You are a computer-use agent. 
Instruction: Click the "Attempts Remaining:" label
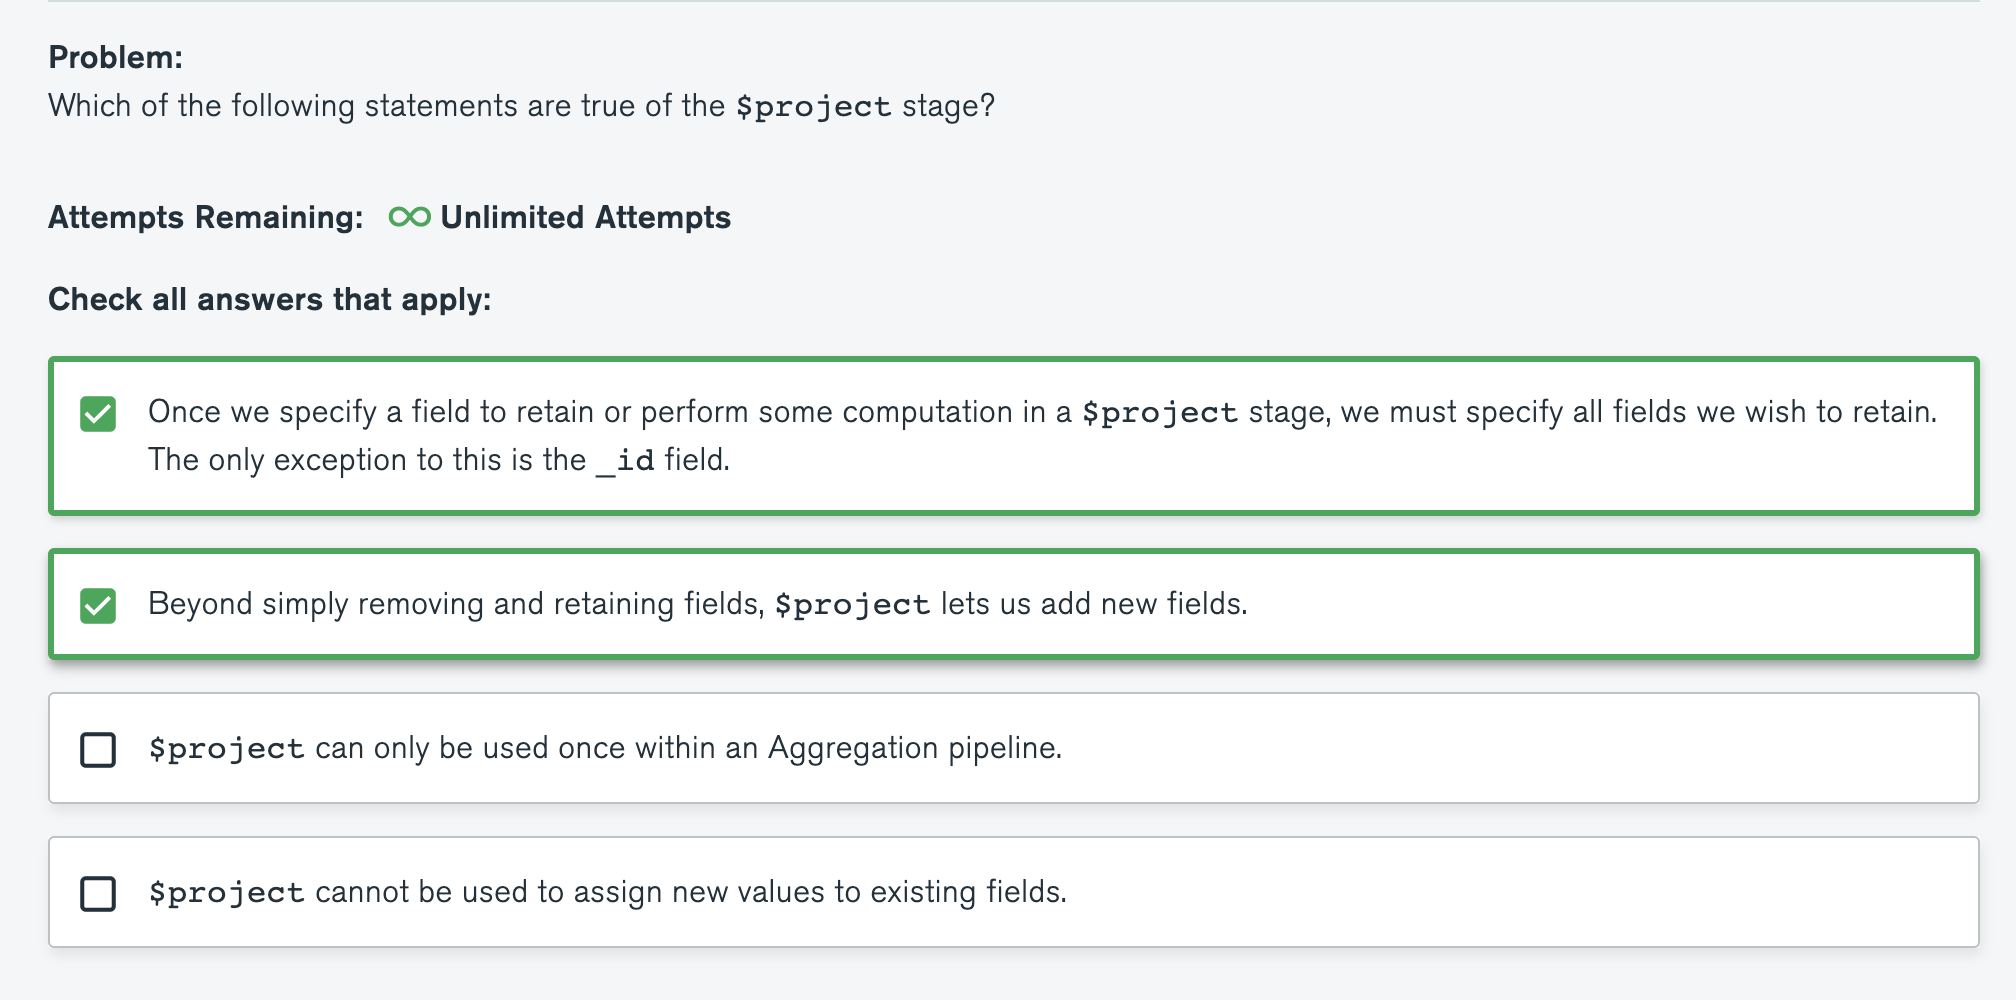205,217
